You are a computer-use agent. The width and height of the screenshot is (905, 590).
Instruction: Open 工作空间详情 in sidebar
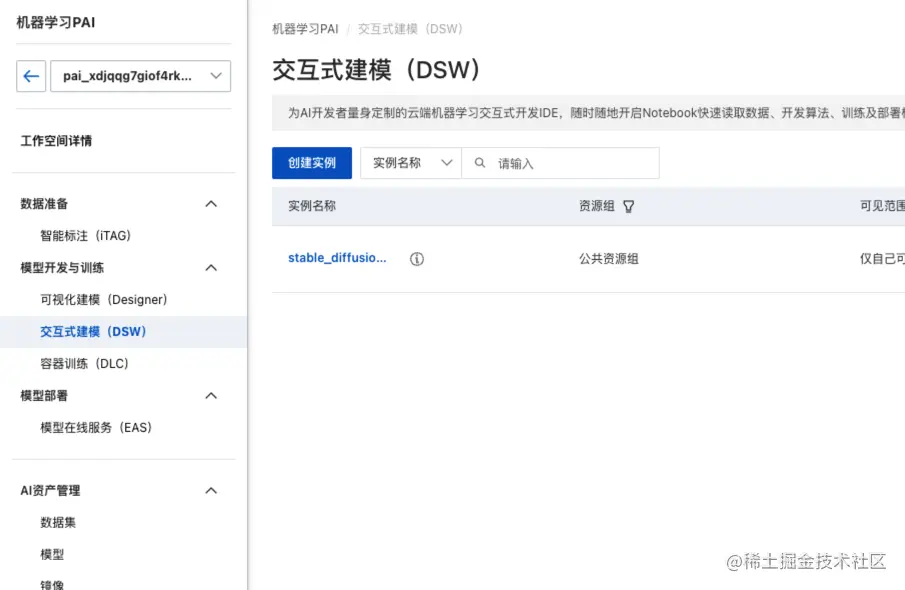(56, 141)
